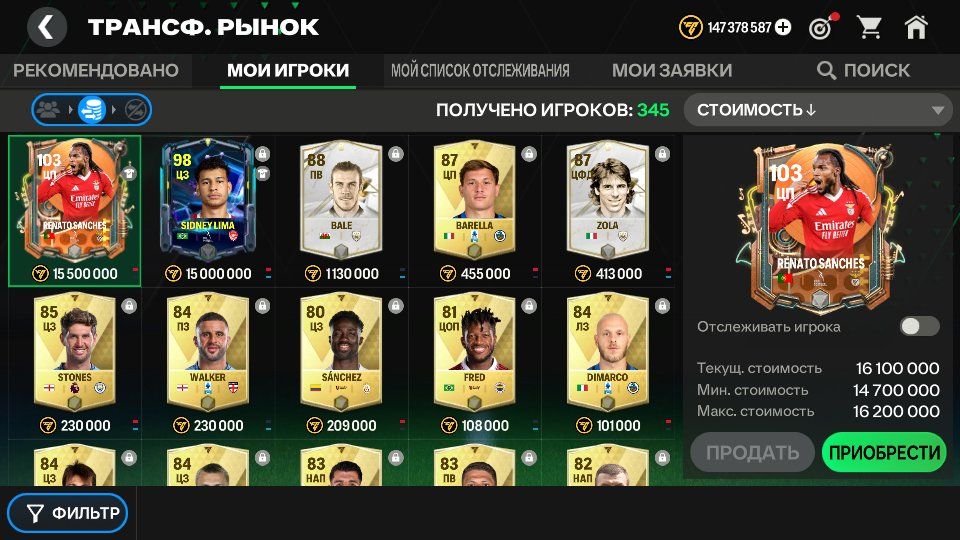
Task: Select the untradable filter icon
Action: pyautogui.click(x=134, y=110)
